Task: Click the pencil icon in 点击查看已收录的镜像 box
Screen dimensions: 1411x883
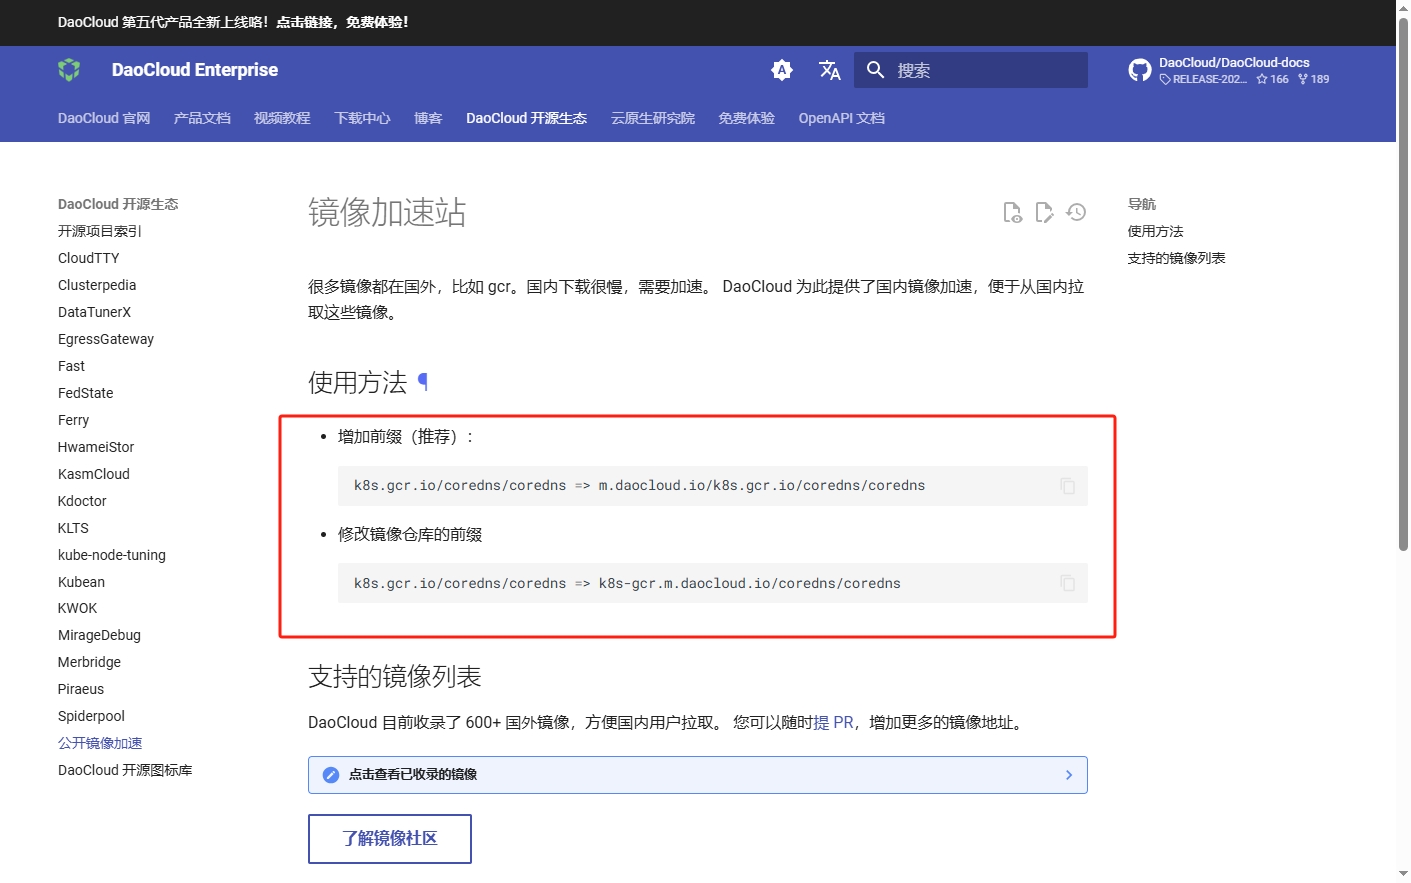Action: pyautogui.click(x=331, y=775)
